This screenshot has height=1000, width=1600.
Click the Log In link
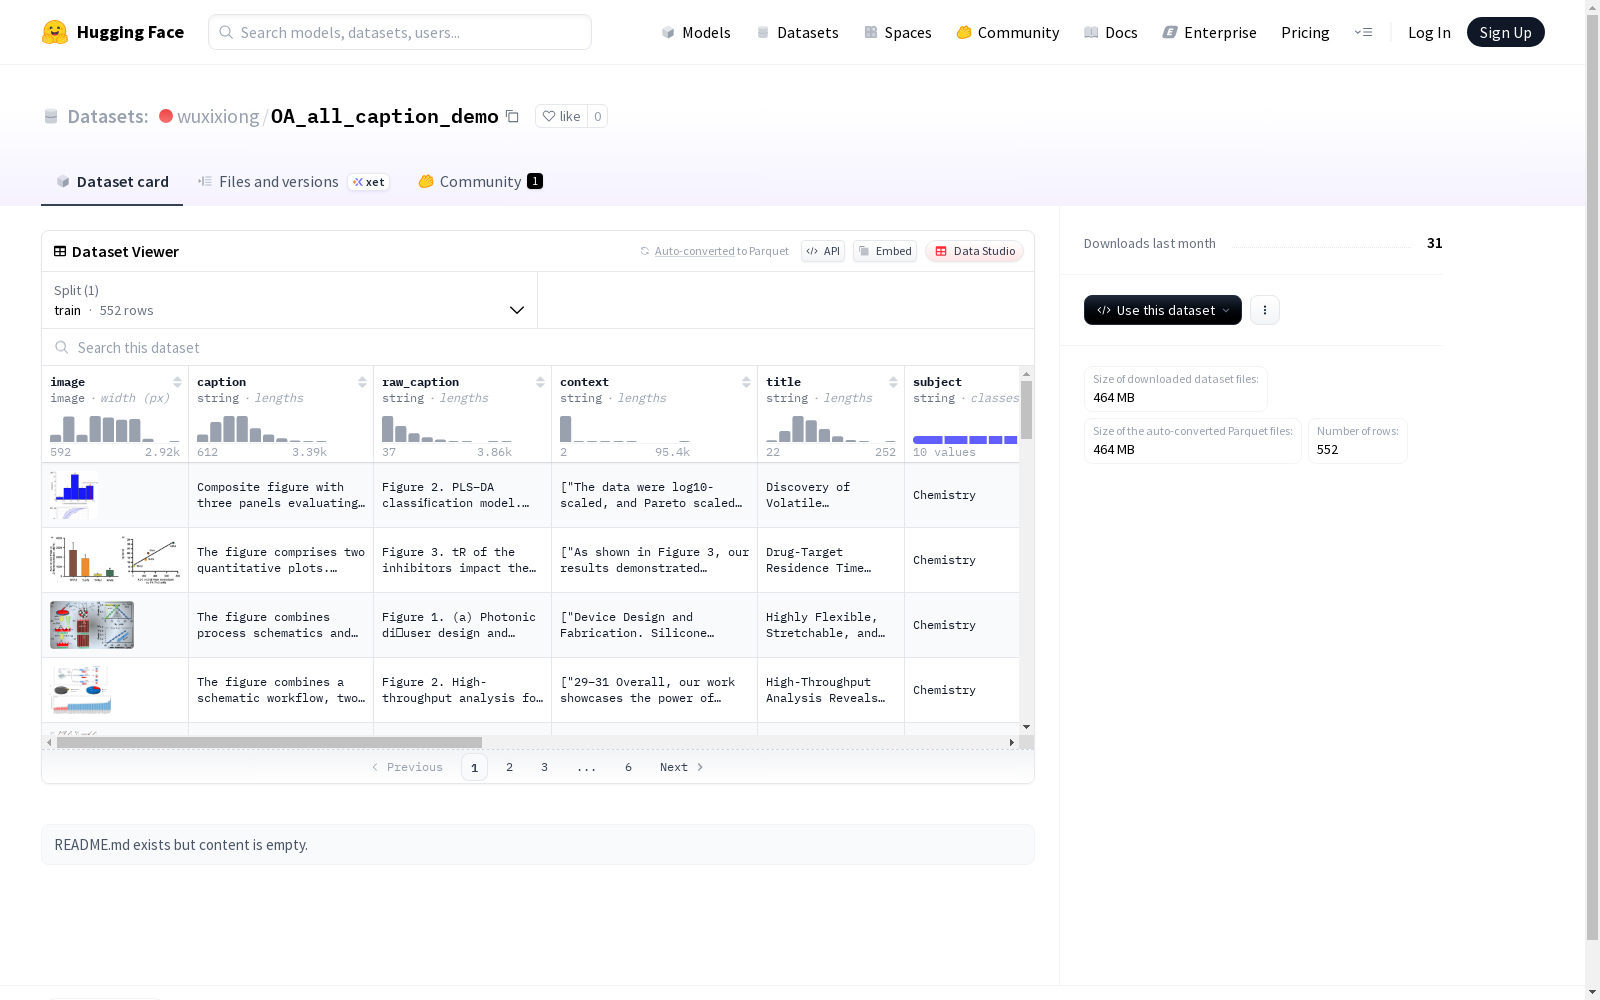pos(1429,32)
